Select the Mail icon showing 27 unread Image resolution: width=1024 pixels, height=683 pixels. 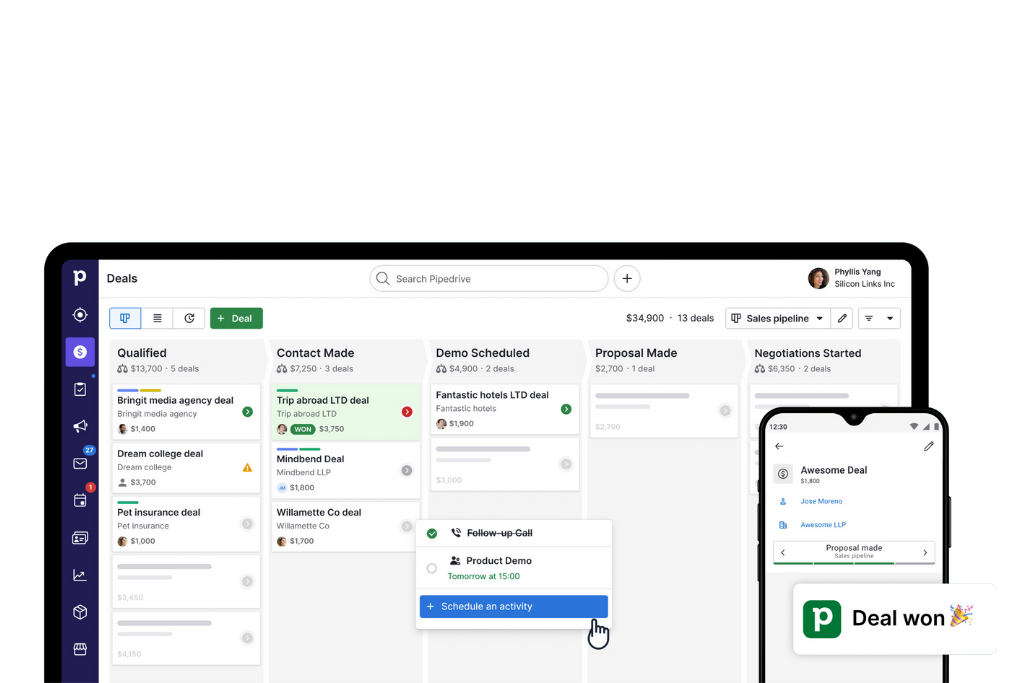80,465
